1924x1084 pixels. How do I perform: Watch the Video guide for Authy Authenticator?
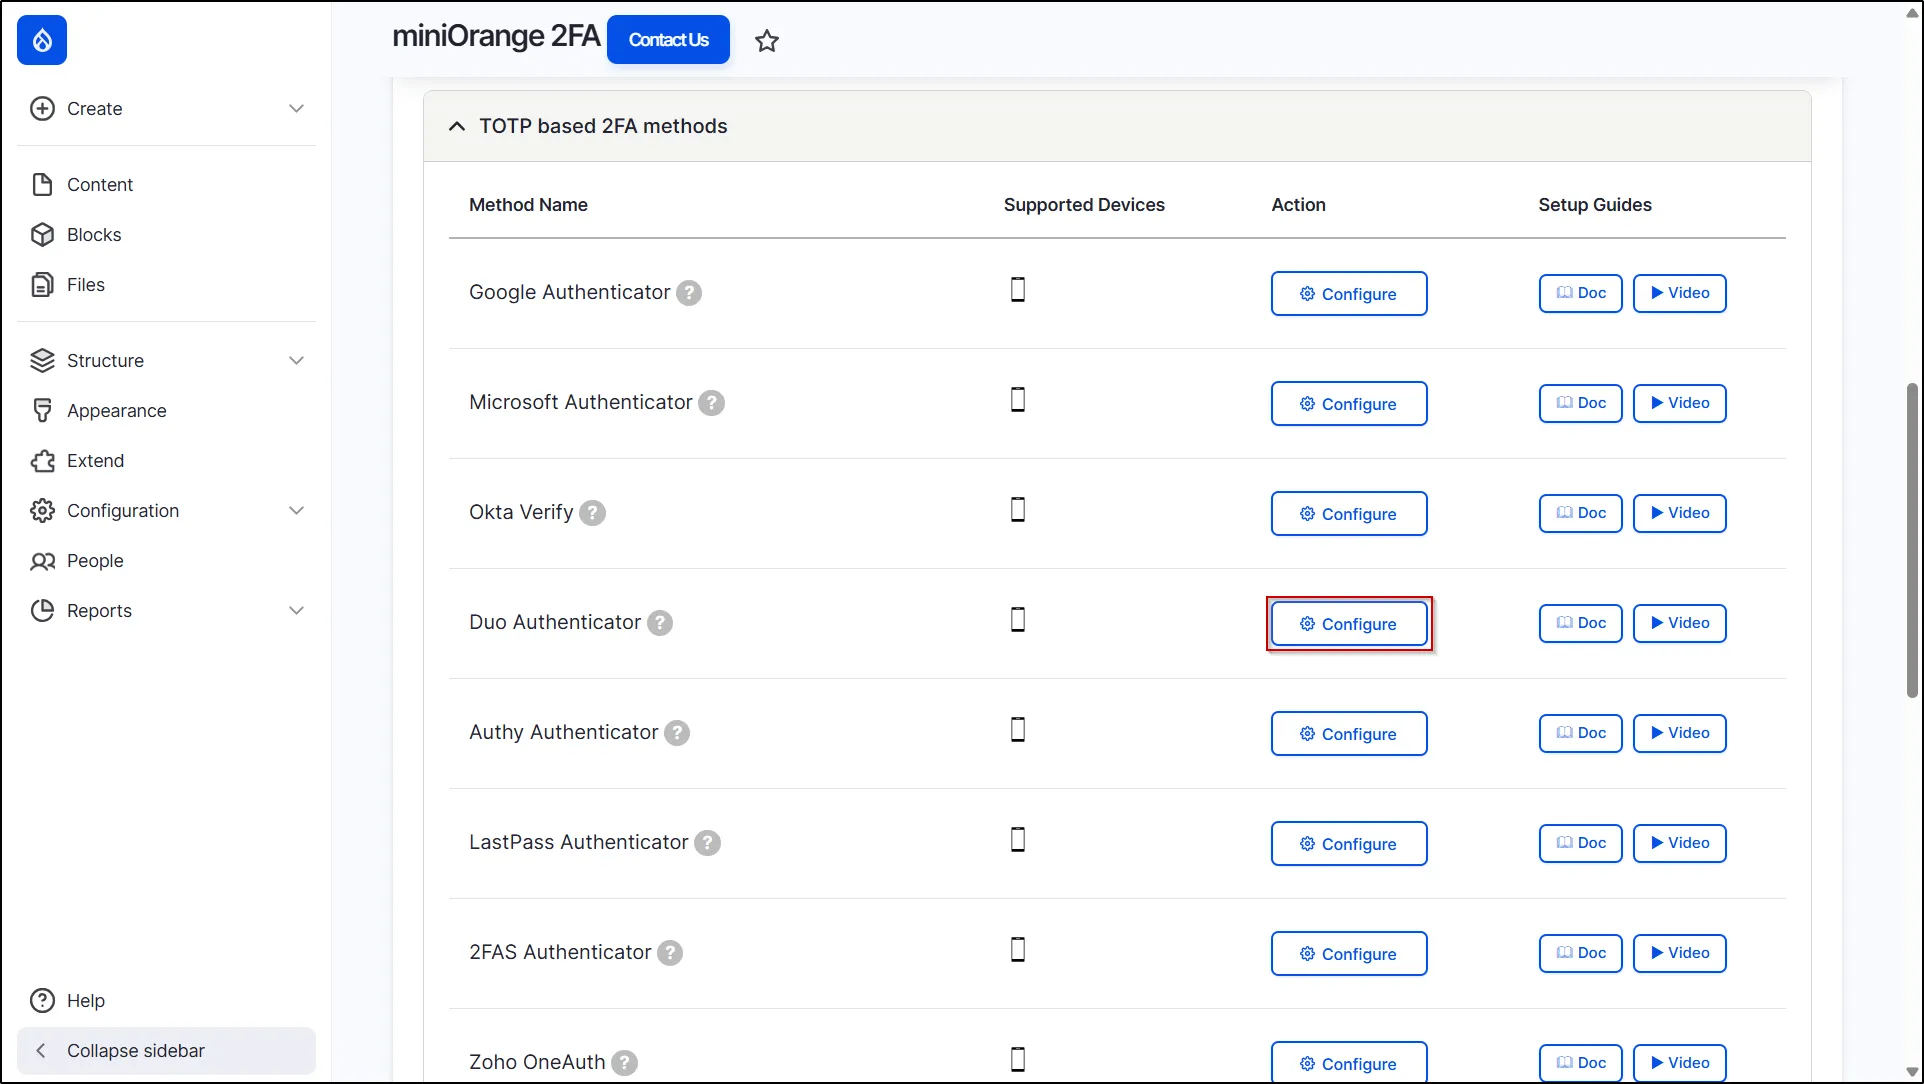(1680, 734)
